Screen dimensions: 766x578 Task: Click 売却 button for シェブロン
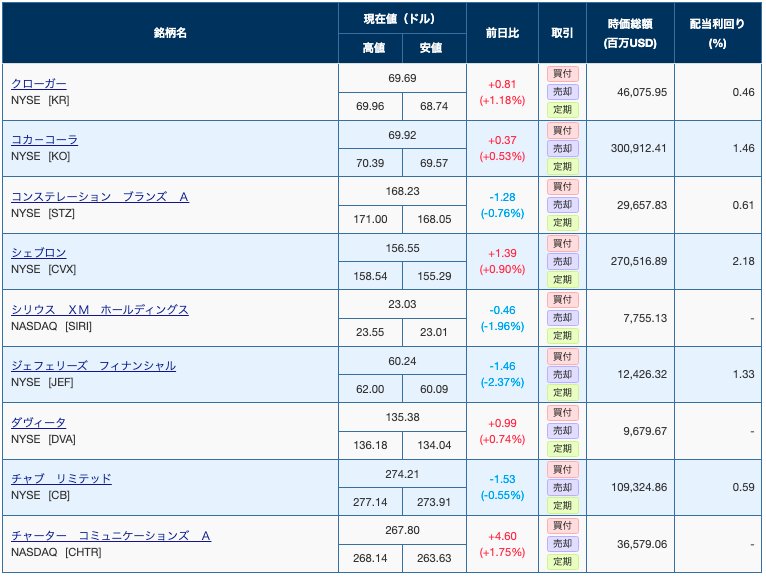[563, 261]
